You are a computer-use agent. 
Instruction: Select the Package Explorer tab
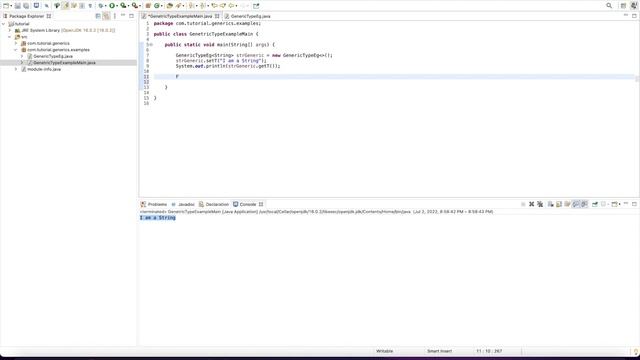point(27,16)
